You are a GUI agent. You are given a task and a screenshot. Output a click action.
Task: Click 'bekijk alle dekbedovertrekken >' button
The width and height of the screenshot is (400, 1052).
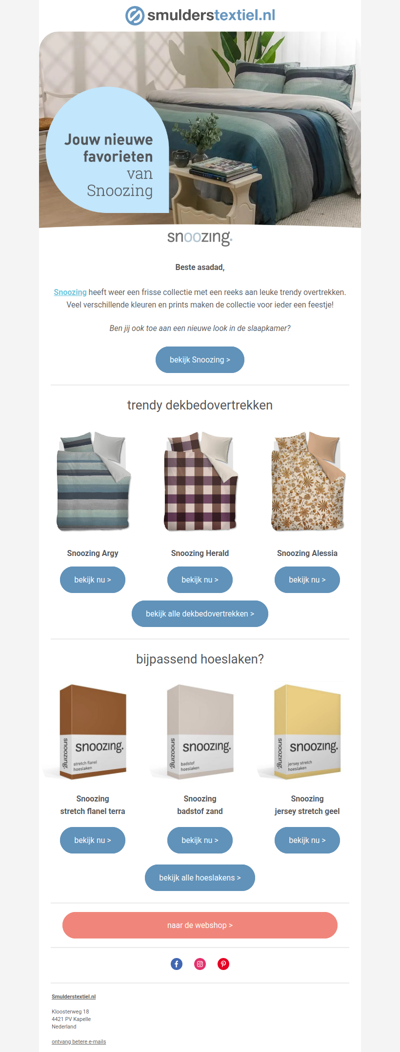(x=200, y=613)
